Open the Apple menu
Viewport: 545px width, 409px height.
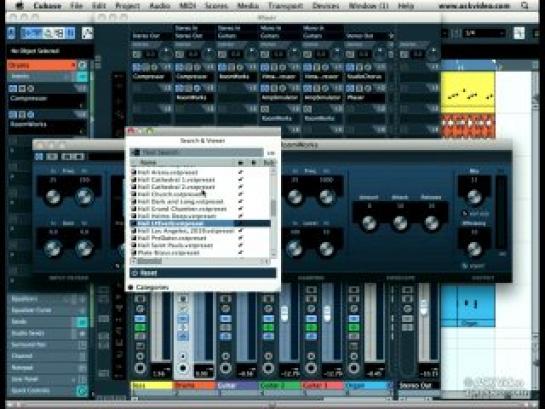click(x=20, y=5)
